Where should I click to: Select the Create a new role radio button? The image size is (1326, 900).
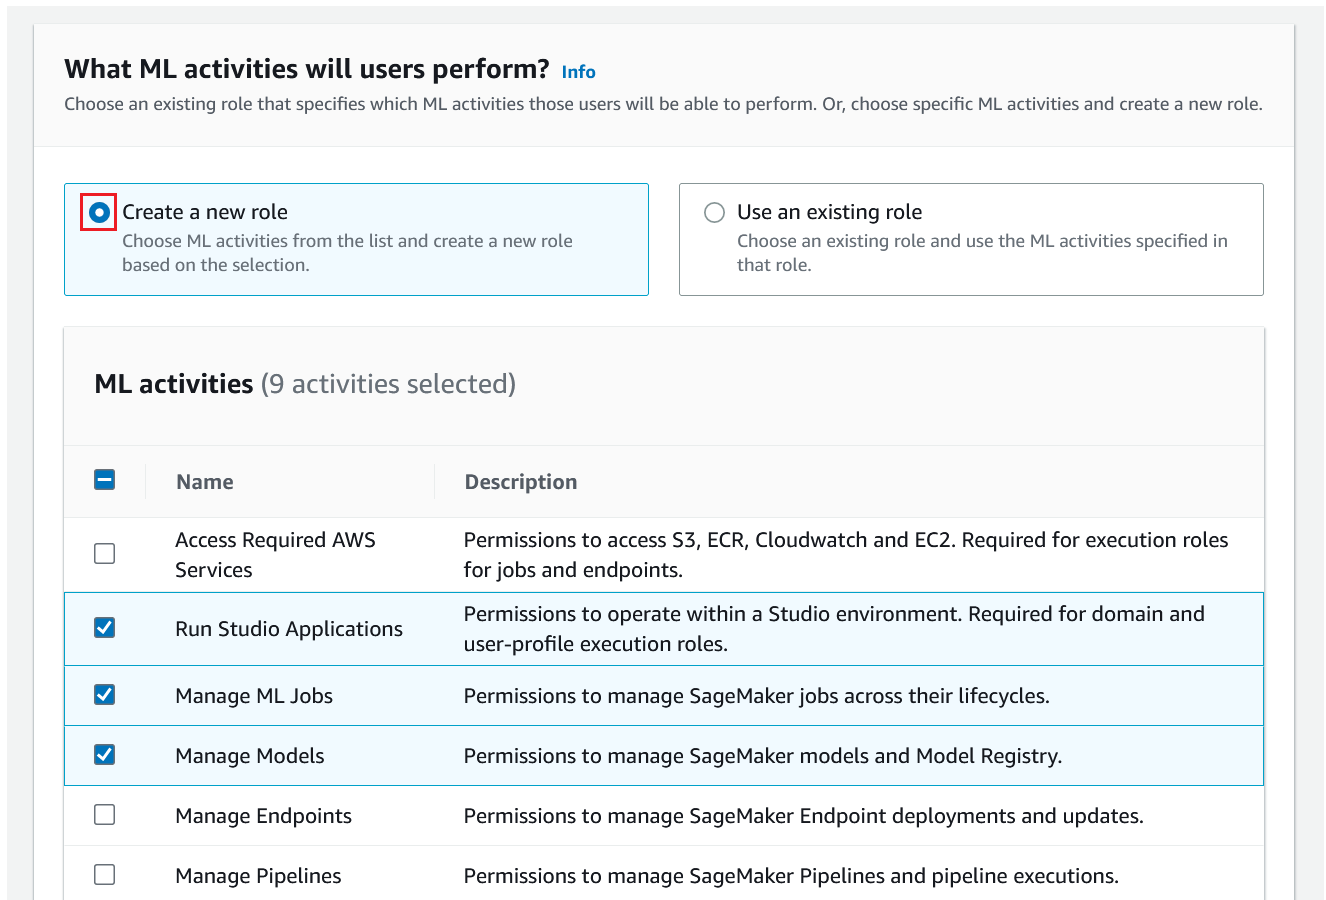99,212
